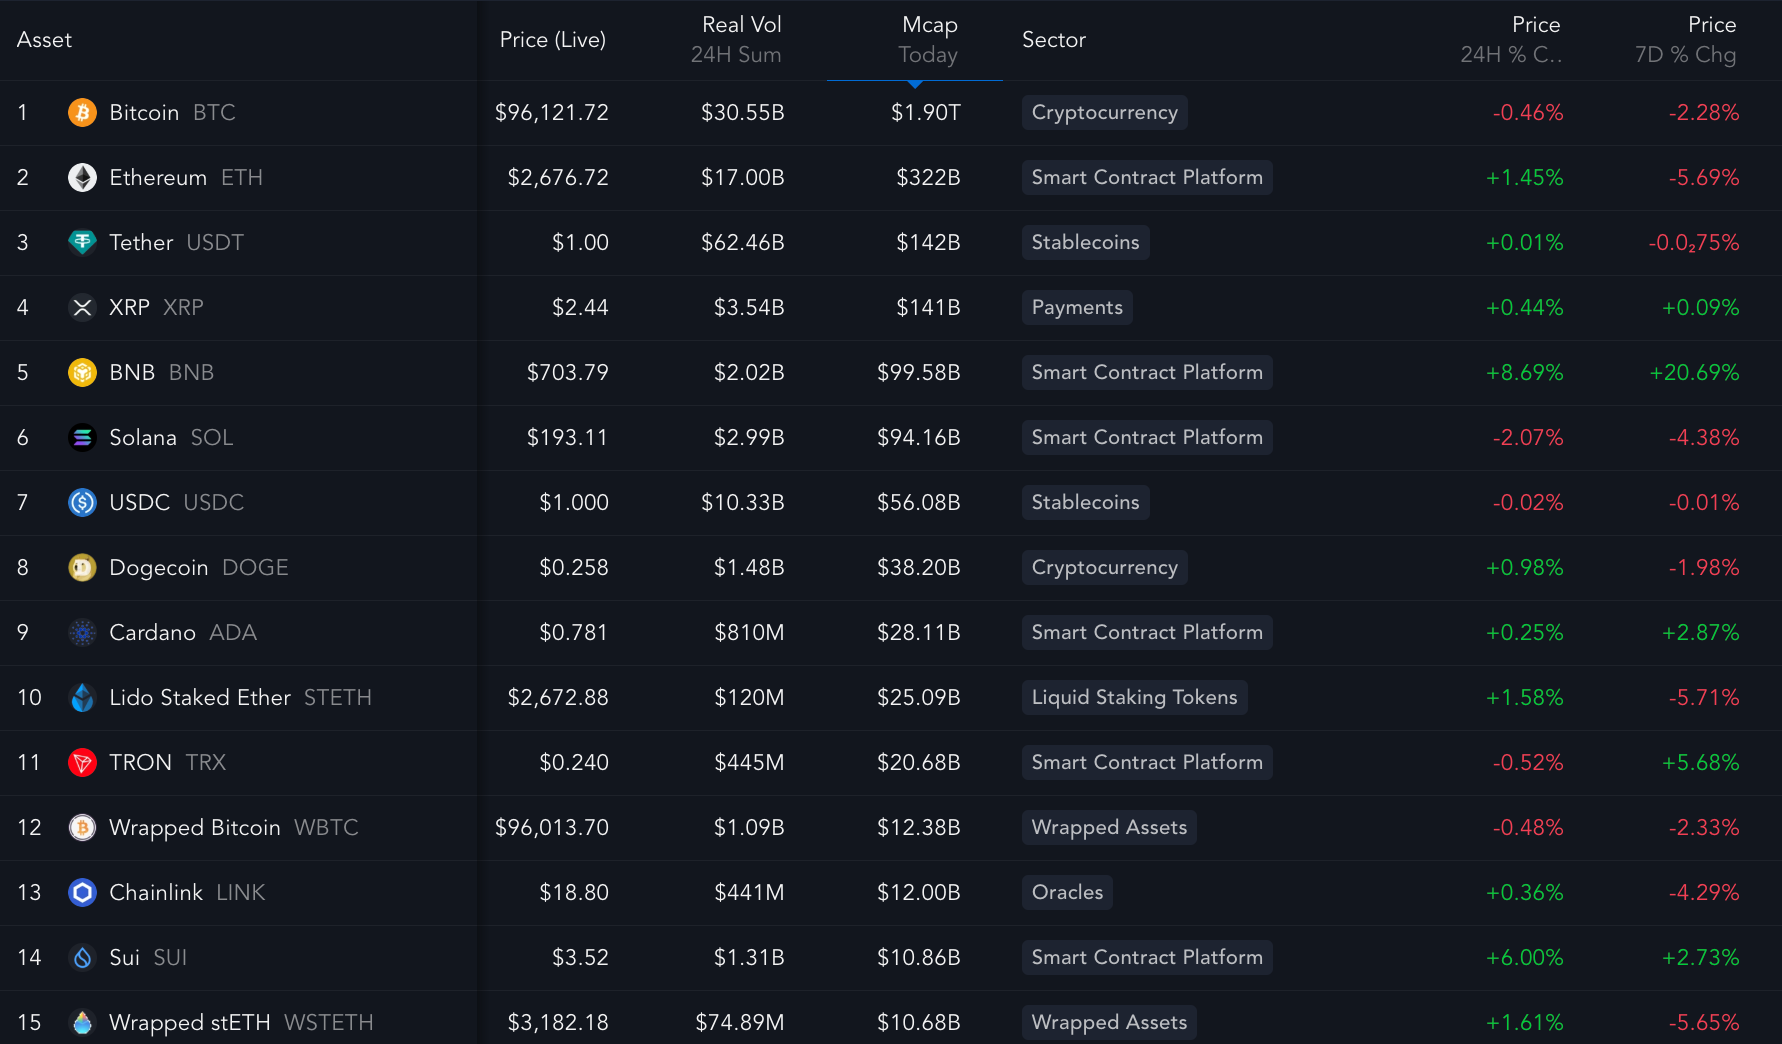
Task: Click BNB's +20.69% 7D change
Action: (x=1695, y=373)
